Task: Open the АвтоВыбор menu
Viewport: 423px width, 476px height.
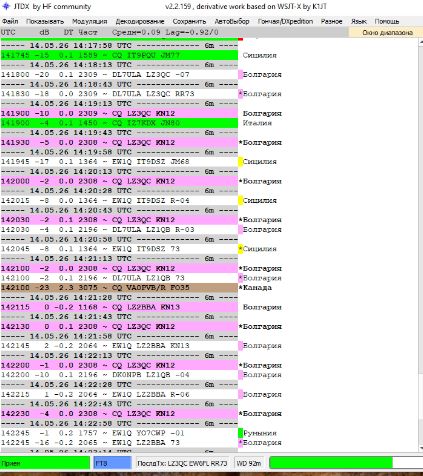Action: (232, 21)
